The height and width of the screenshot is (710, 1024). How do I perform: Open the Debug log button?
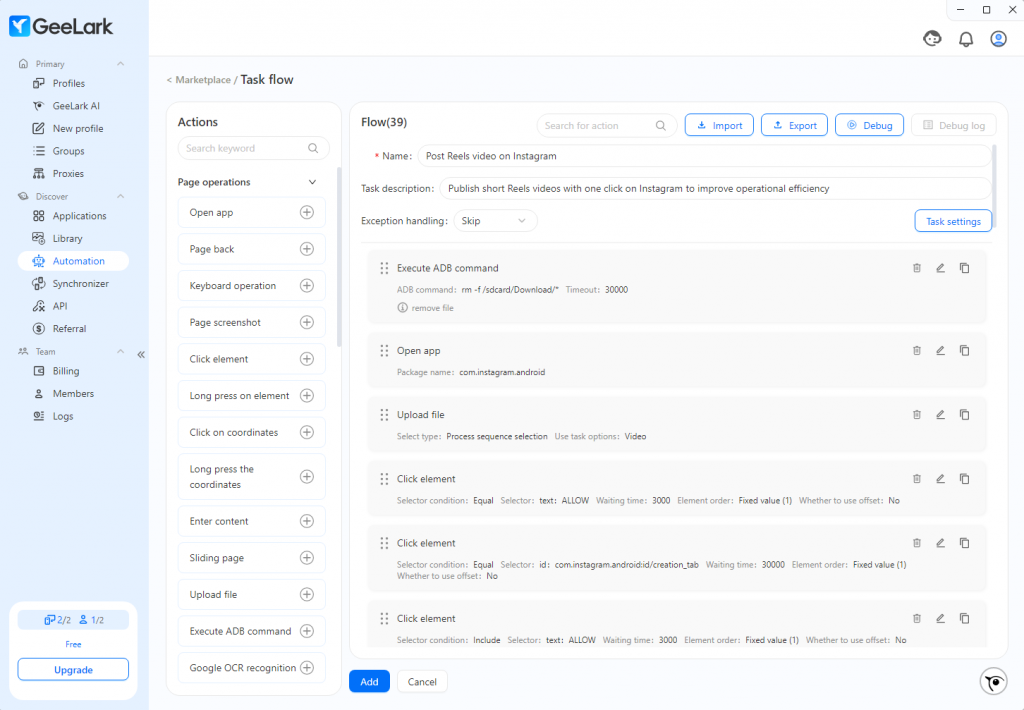pos(953,125)
